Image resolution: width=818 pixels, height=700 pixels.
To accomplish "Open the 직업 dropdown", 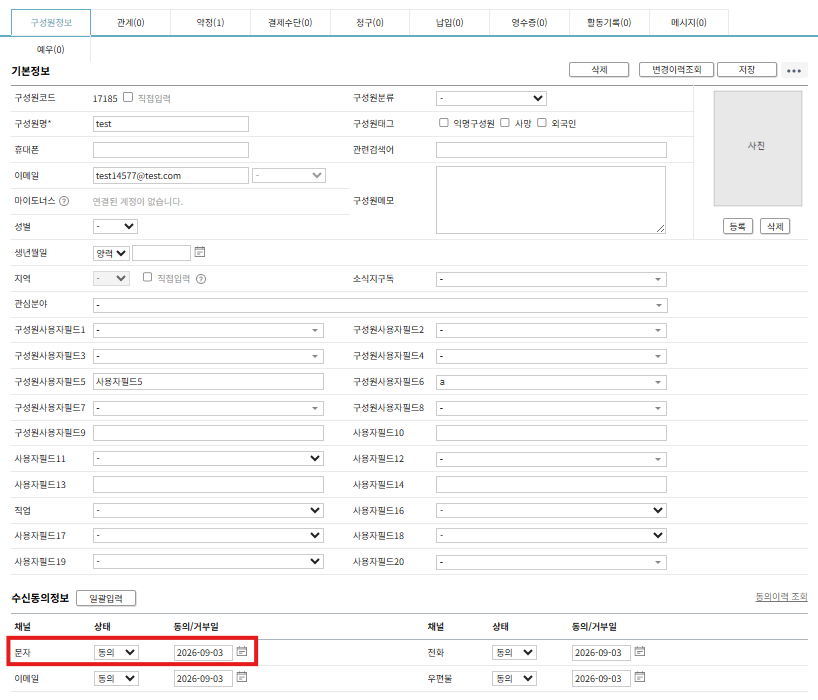I will (x=208, y=510).
